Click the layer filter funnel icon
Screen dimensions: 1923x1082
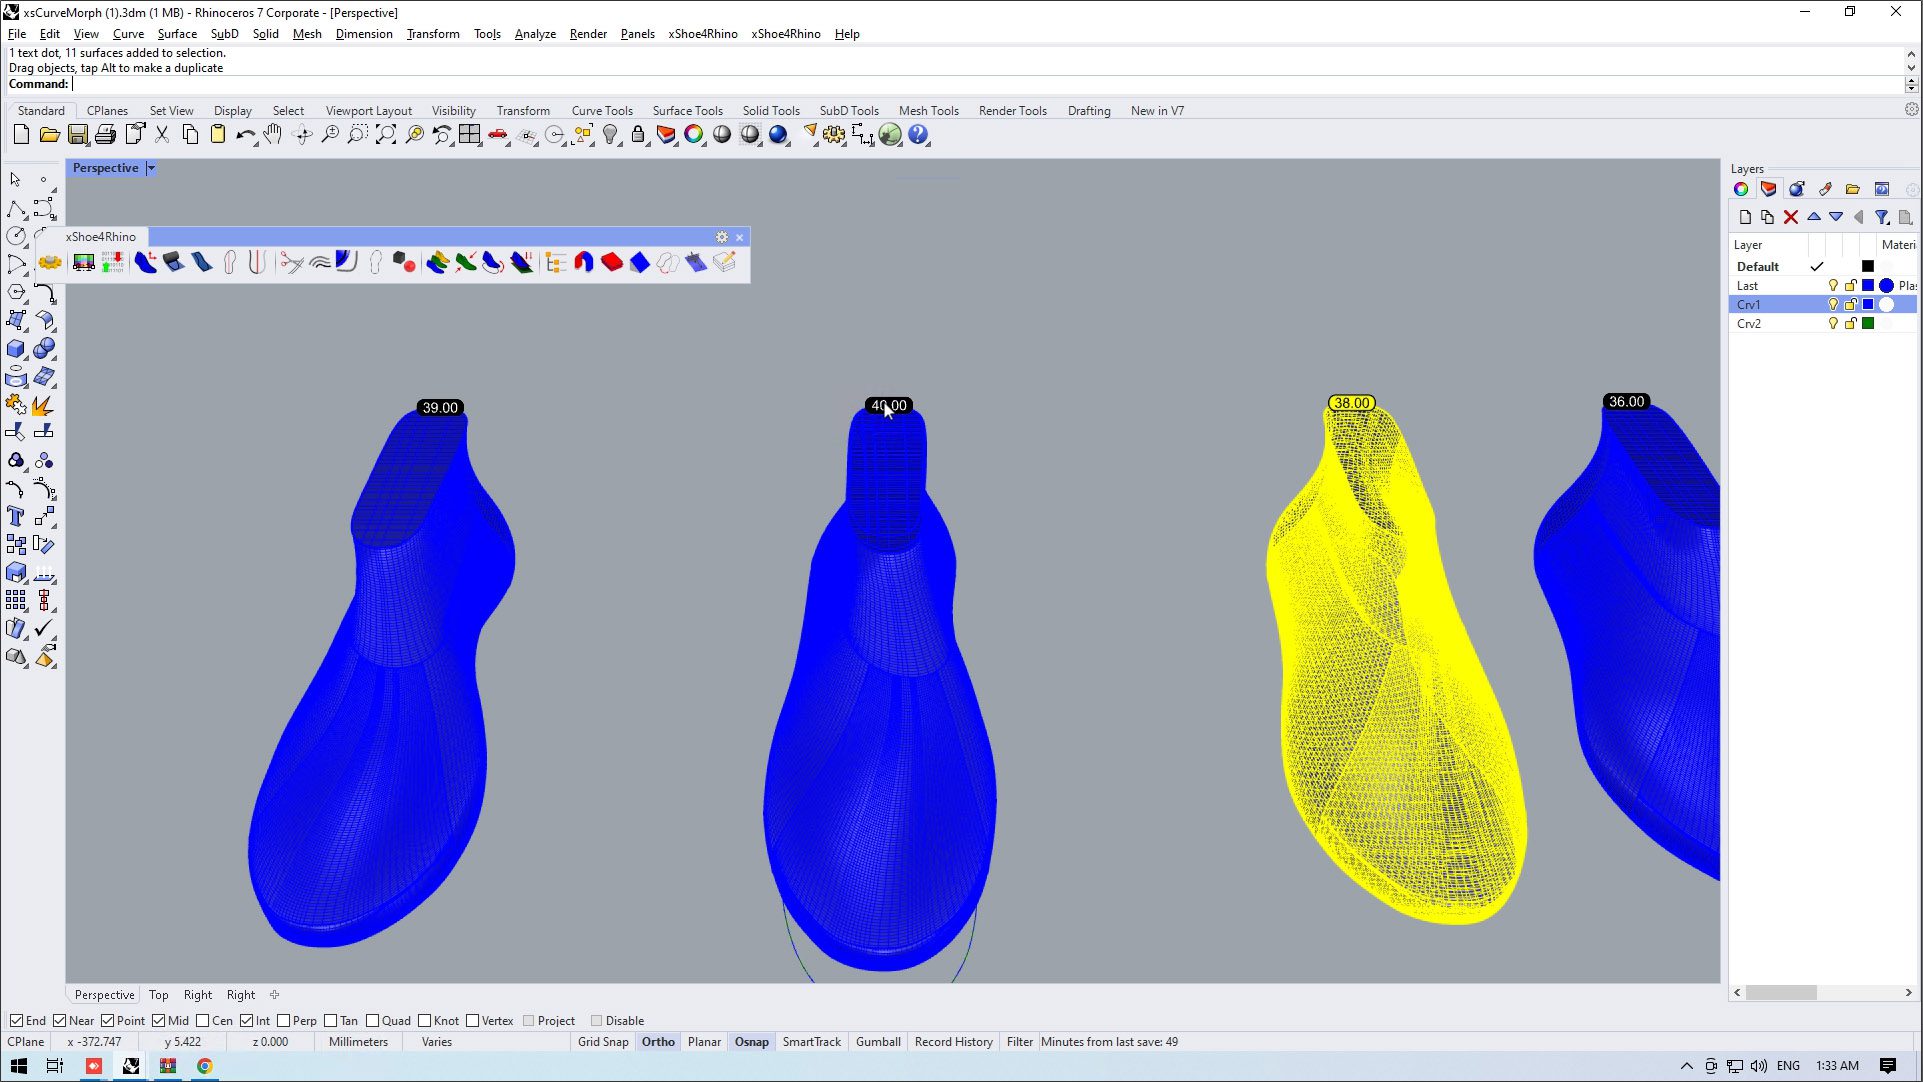[1881, 217]
